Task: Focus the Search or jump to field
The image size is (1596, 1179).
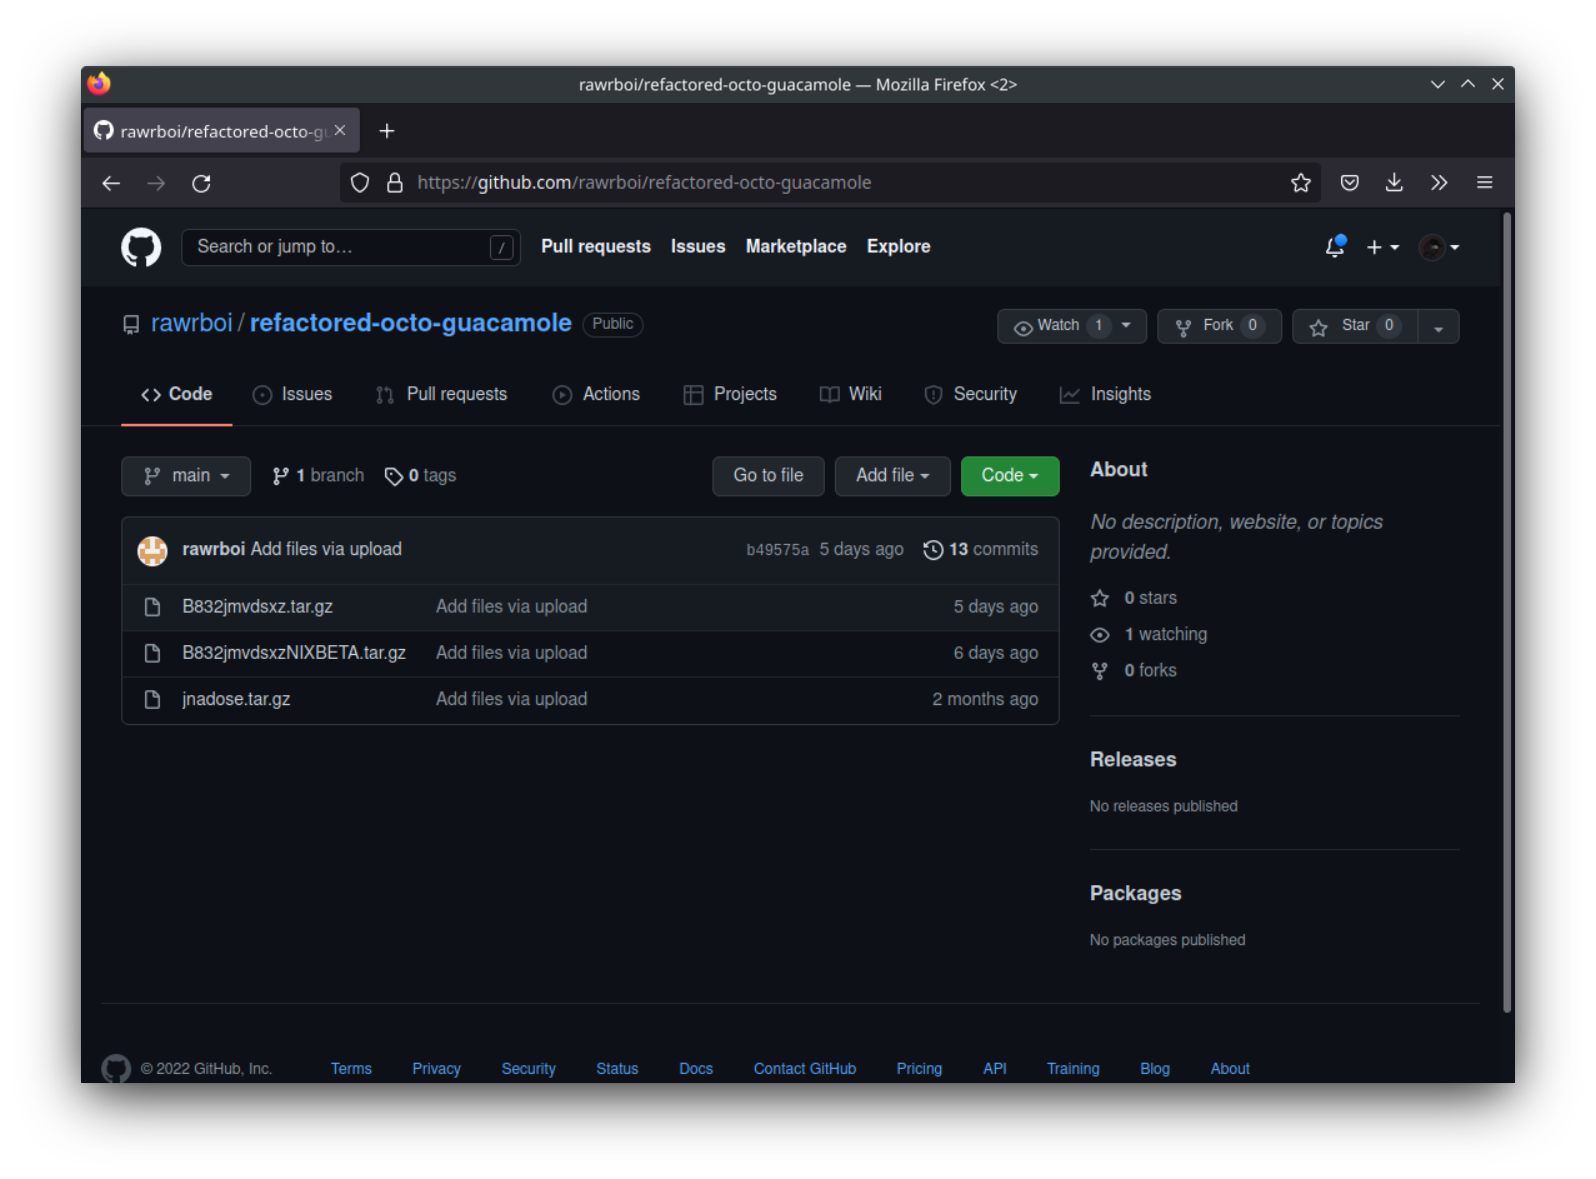Action: click(x=351, y=247)
